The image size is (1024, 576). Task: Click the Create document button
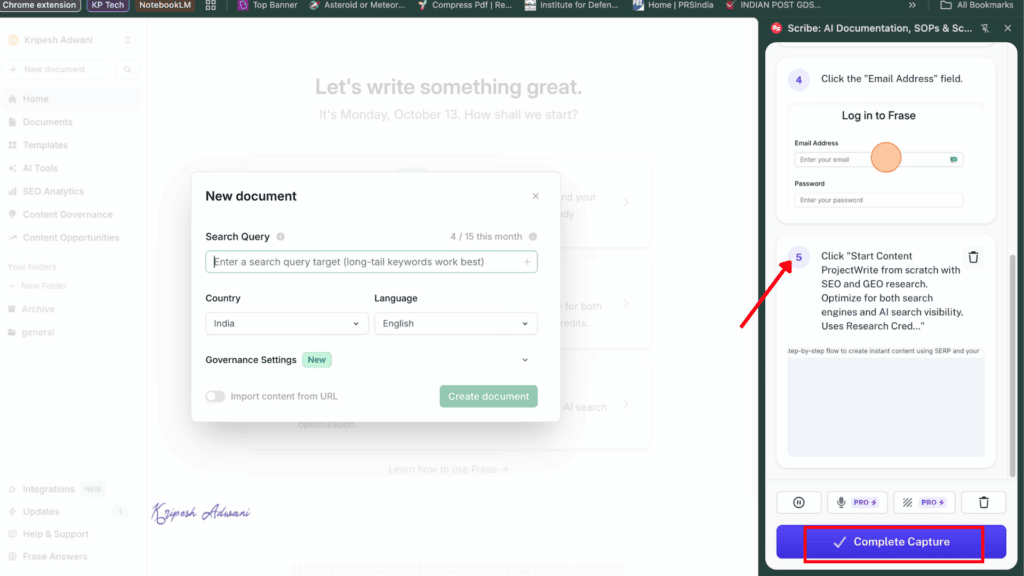point(488,396)
